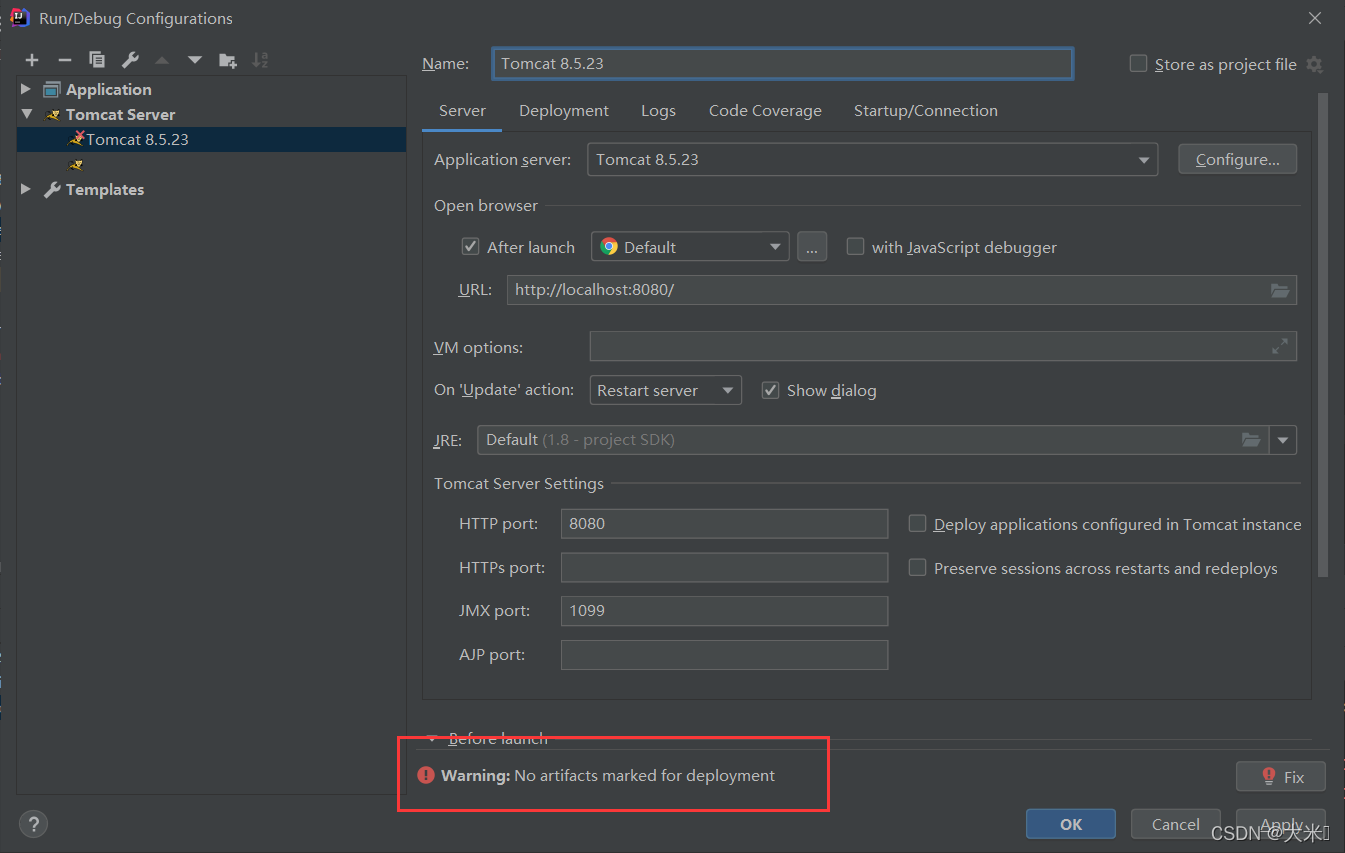
Task: Move configuration down with the arrow icon
Action: coord(194,60)
